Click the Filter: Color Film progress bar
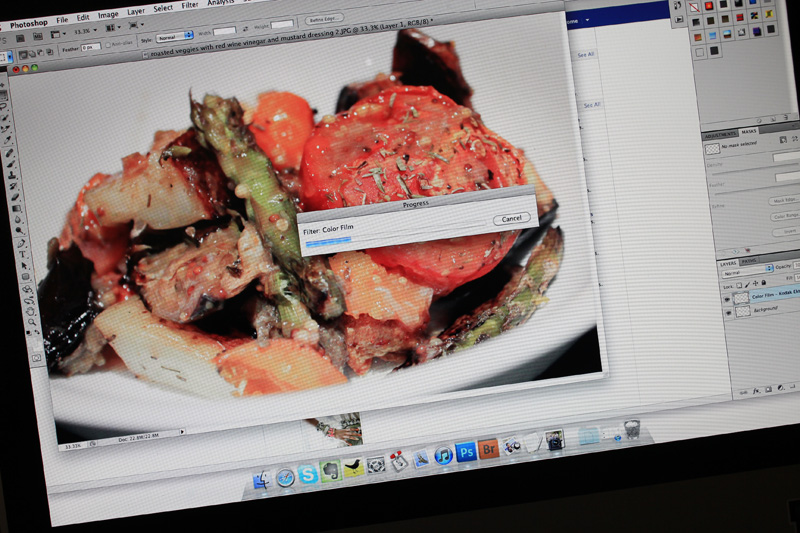The height and width of the screenshot is (533, 800). pos(395,233)
